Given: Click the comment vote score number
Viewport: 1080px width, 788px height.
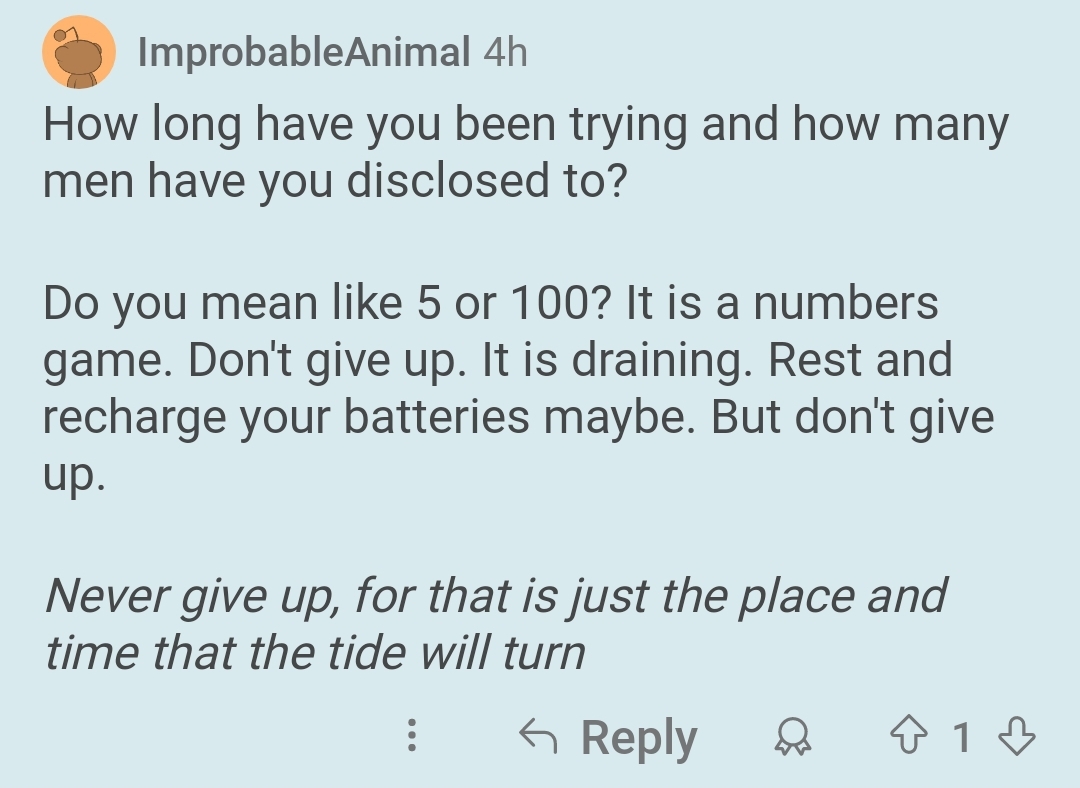Looking at the screenshot, I should tap(962, 738).
